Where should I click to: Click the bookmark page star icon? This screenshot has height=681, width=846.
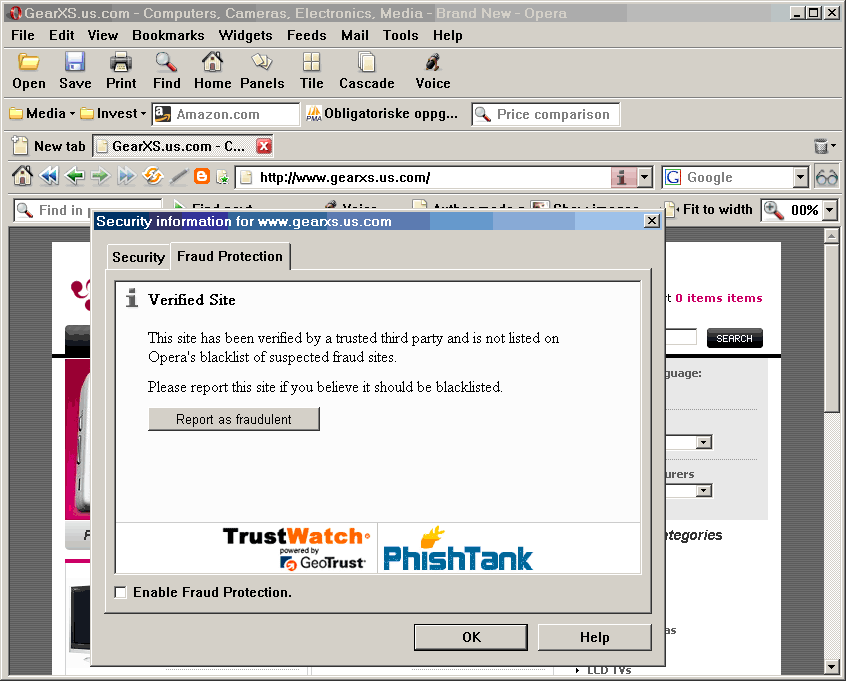pos(222,176)
